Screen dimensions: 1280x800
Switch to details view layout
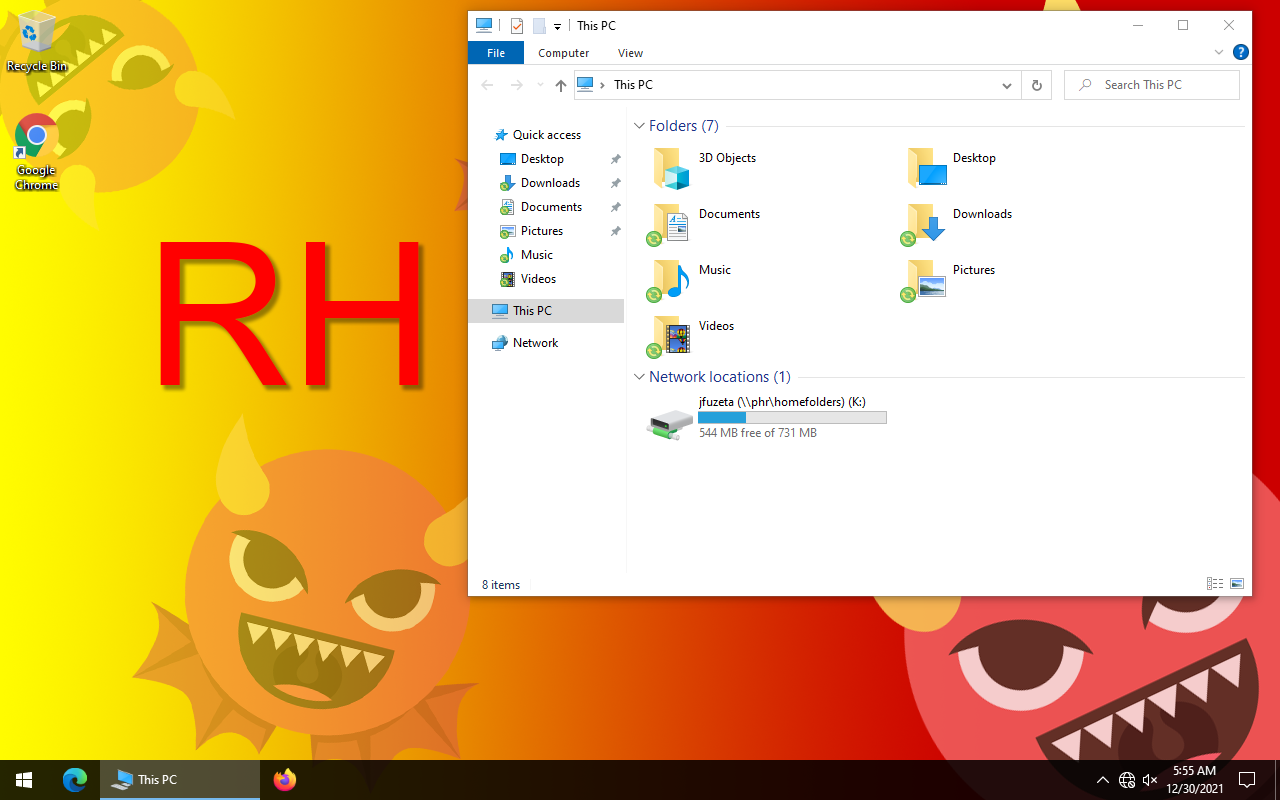tap(1215, 584)
